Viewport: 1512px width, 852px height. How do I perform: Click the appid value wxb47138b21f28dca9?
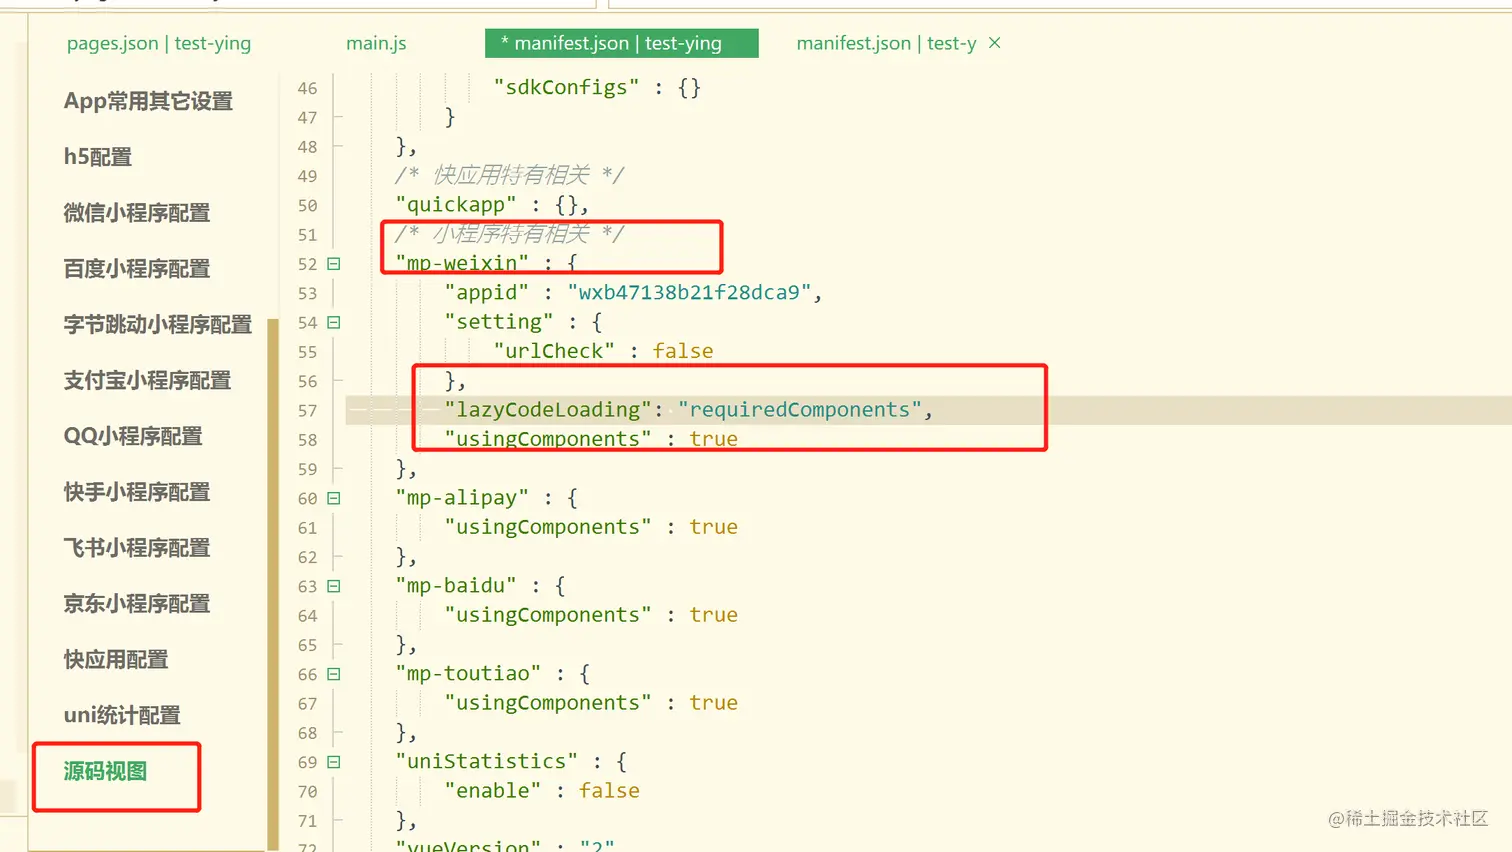coord(689,293)
